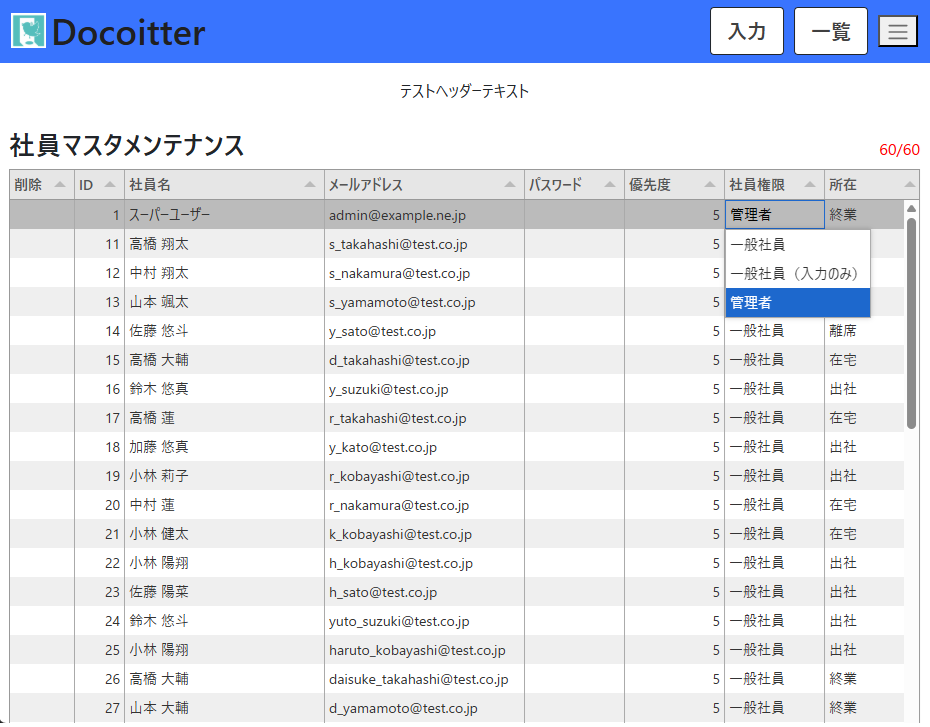930x727 pixels.
Task: Select 一般社員 from the dropdown list
Action: pyautogui.click(x=797, y=244)
